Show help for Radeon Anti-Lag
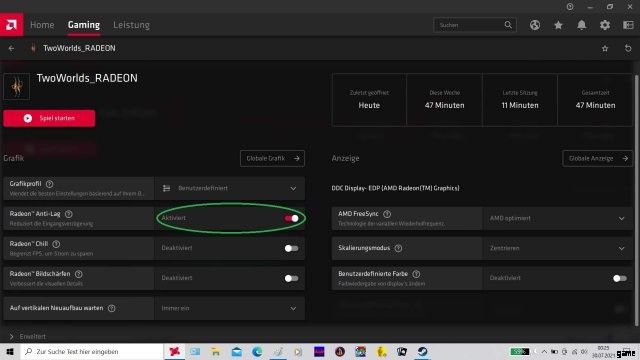640x360 pixels. [69, 214]
